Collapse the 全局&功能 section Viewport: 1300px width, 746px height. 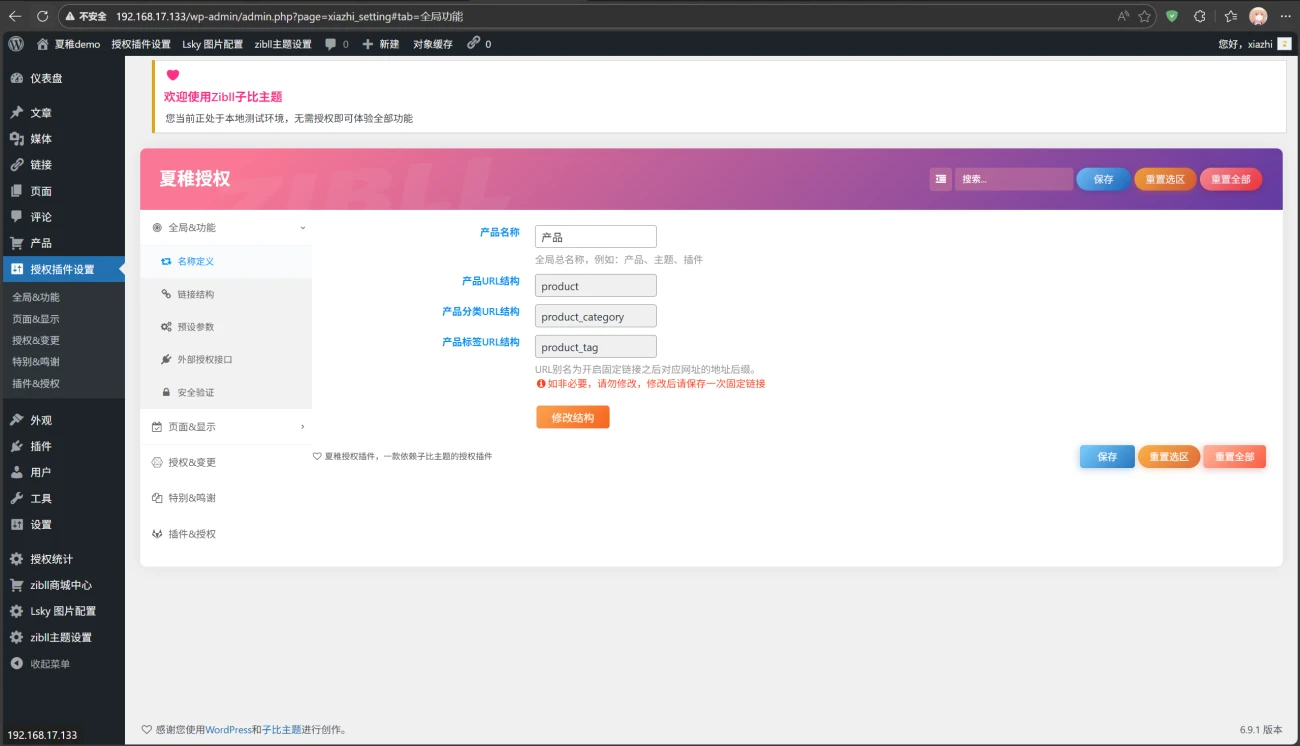pyautogui.click(x=225, y=225)
